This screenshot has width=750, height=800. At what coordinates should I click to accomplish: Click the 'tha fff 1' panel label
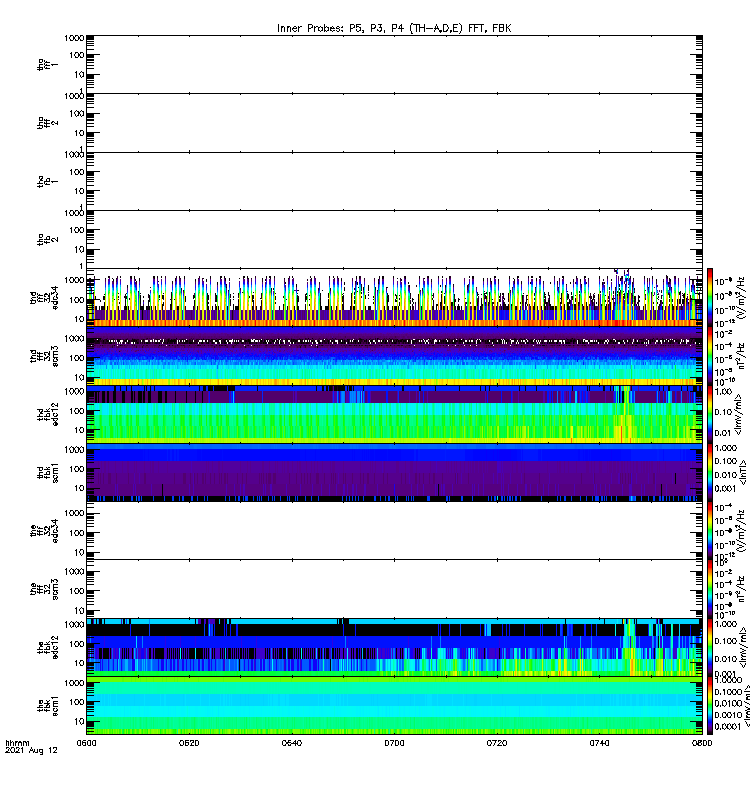point(47,64)
